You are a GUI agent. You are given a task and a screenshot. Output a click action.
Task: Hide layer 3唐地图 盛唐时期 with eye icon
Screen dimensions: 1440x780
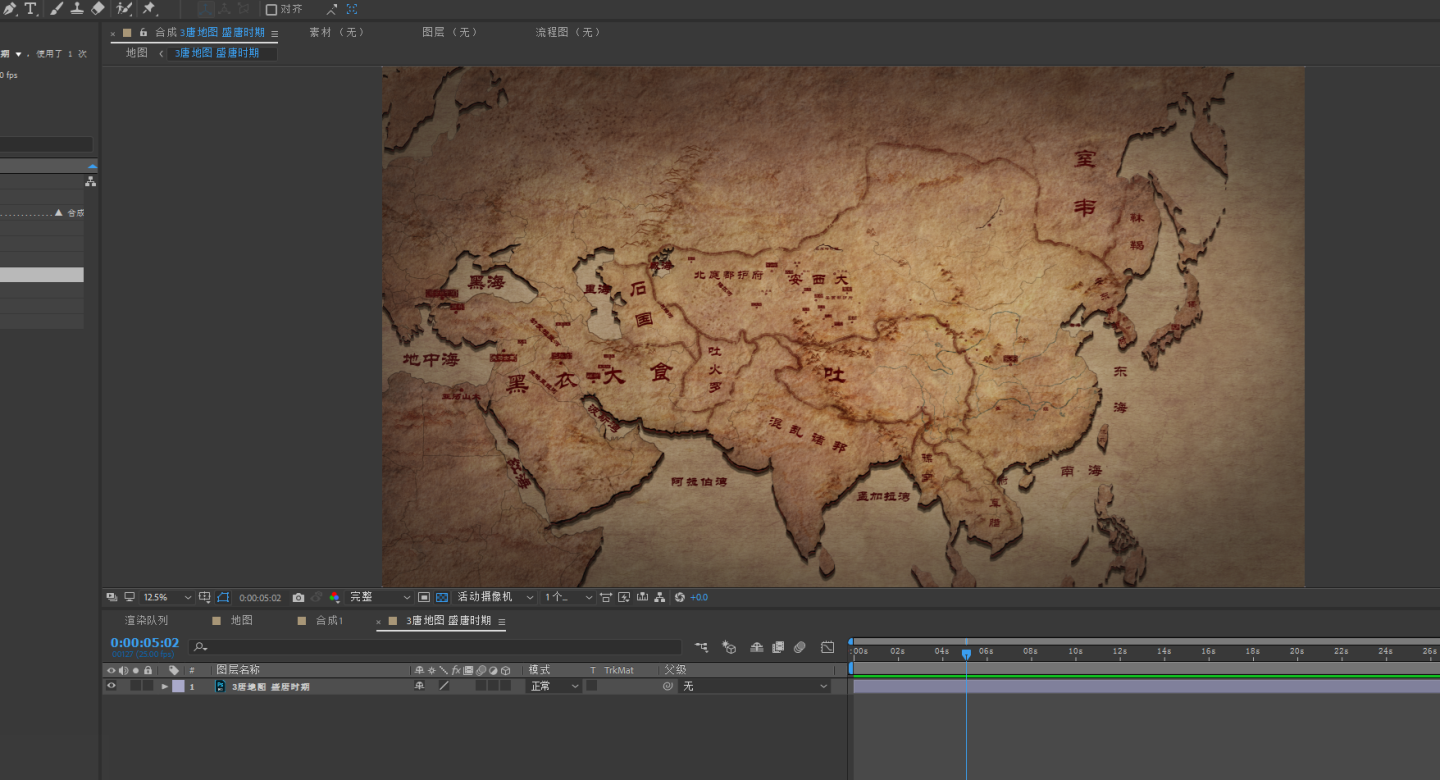click(111, 686)
